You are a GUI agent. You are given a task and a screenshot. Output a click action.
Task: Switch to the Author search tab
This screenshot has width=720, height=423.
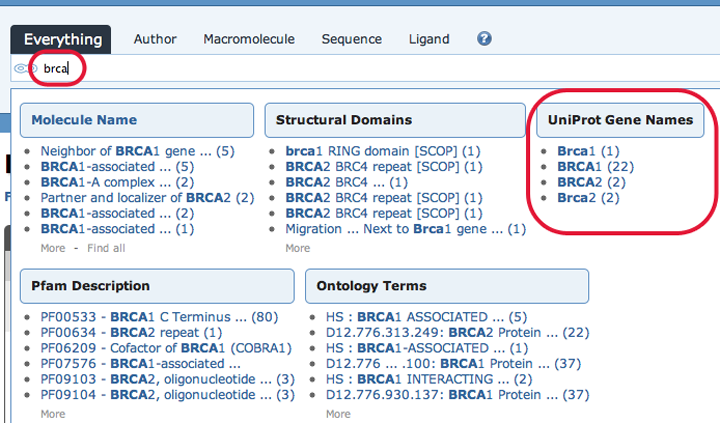155,39
